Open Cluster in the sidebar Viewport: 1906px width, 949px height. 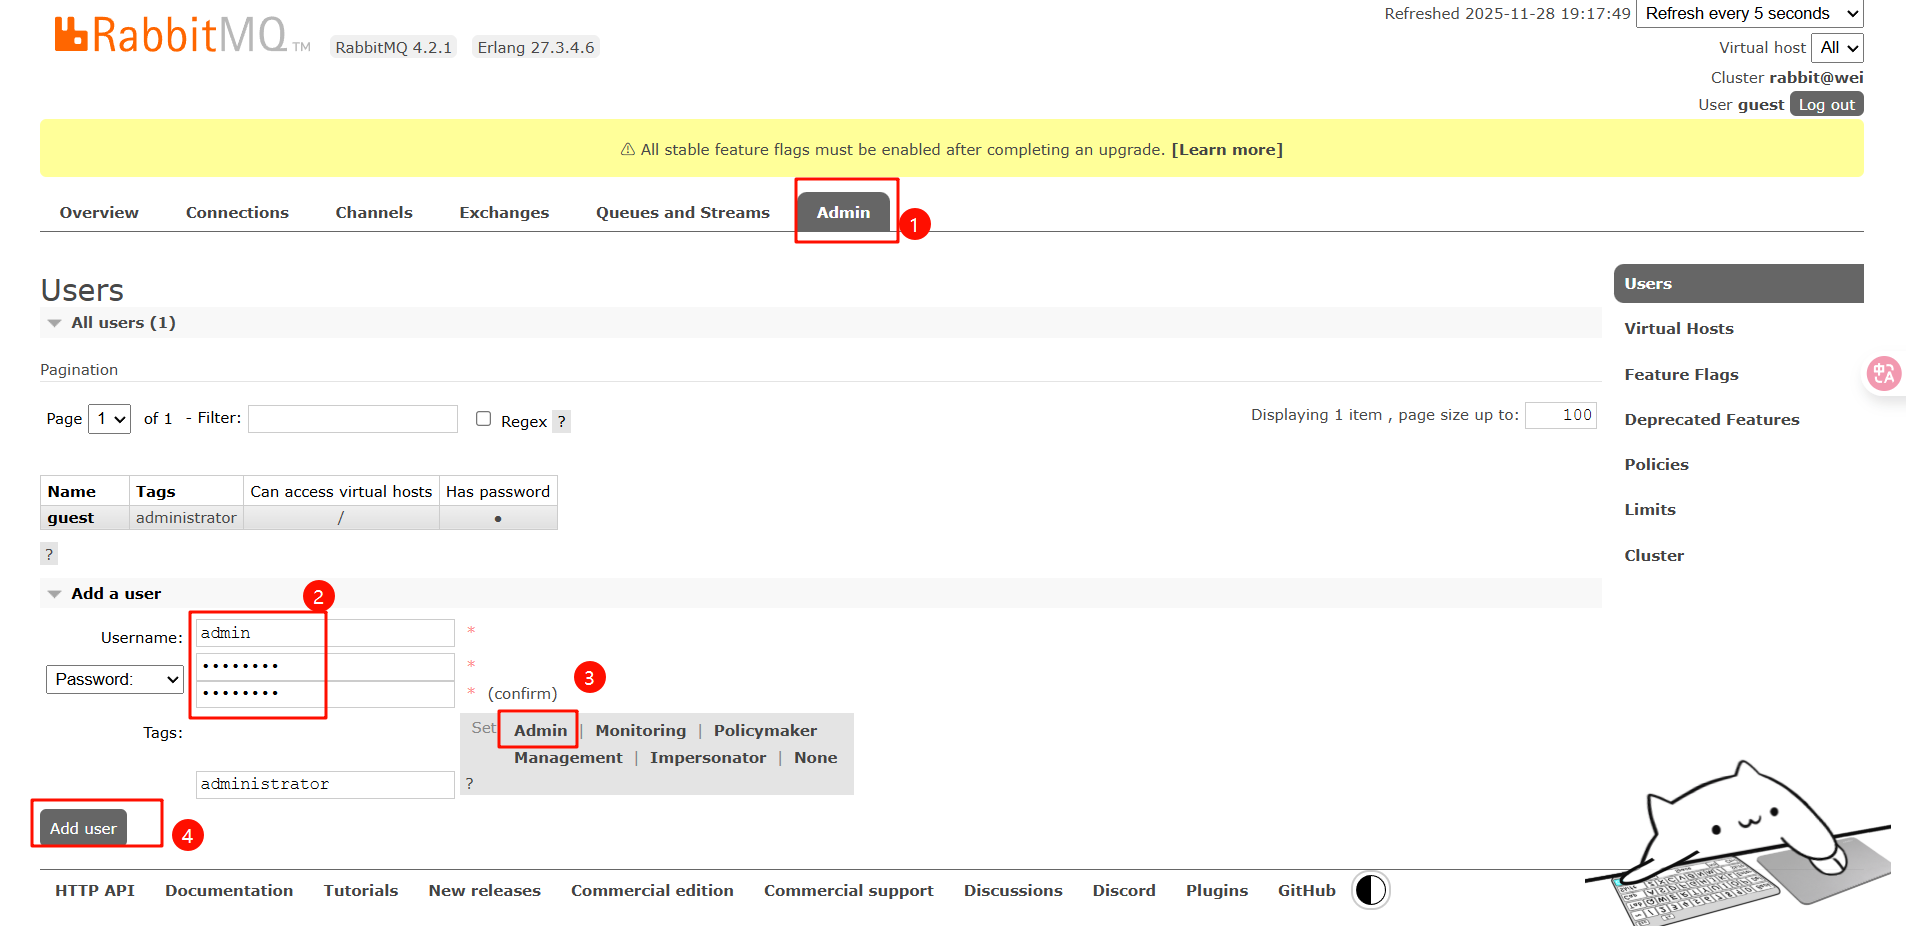click(x=1654, y=556)
